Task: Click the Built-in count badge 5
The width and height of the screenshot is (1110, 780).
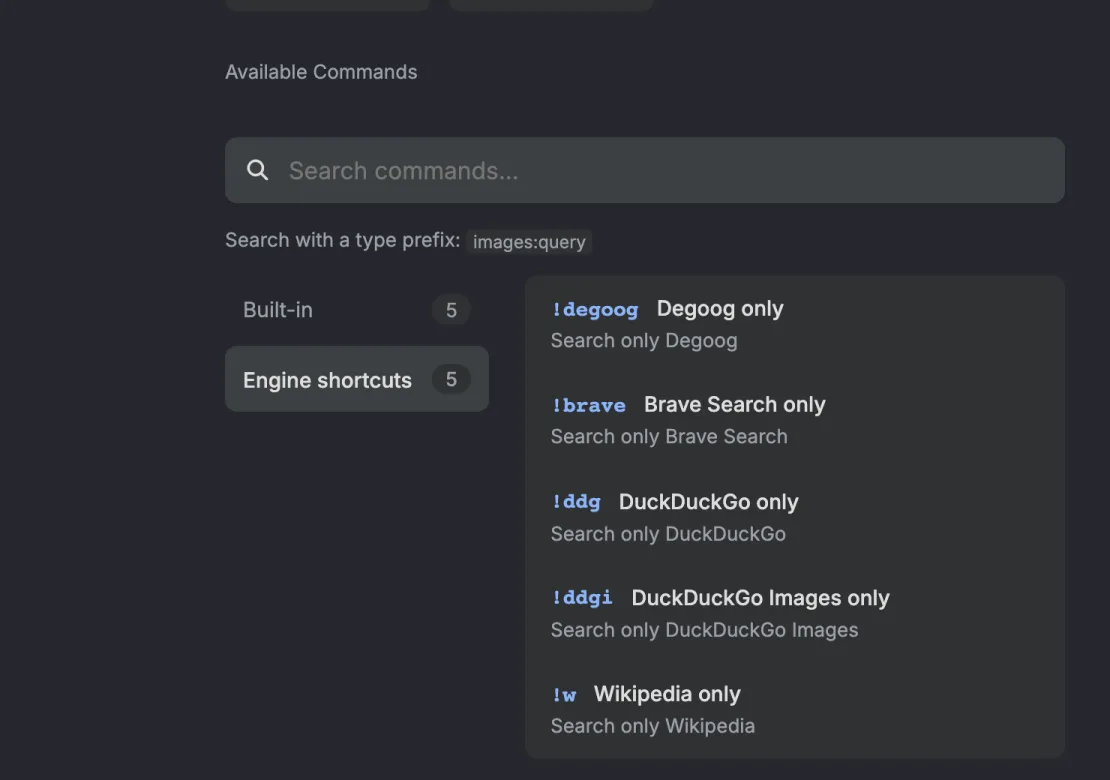Action: pyautogui.click(x=451, y=309)
